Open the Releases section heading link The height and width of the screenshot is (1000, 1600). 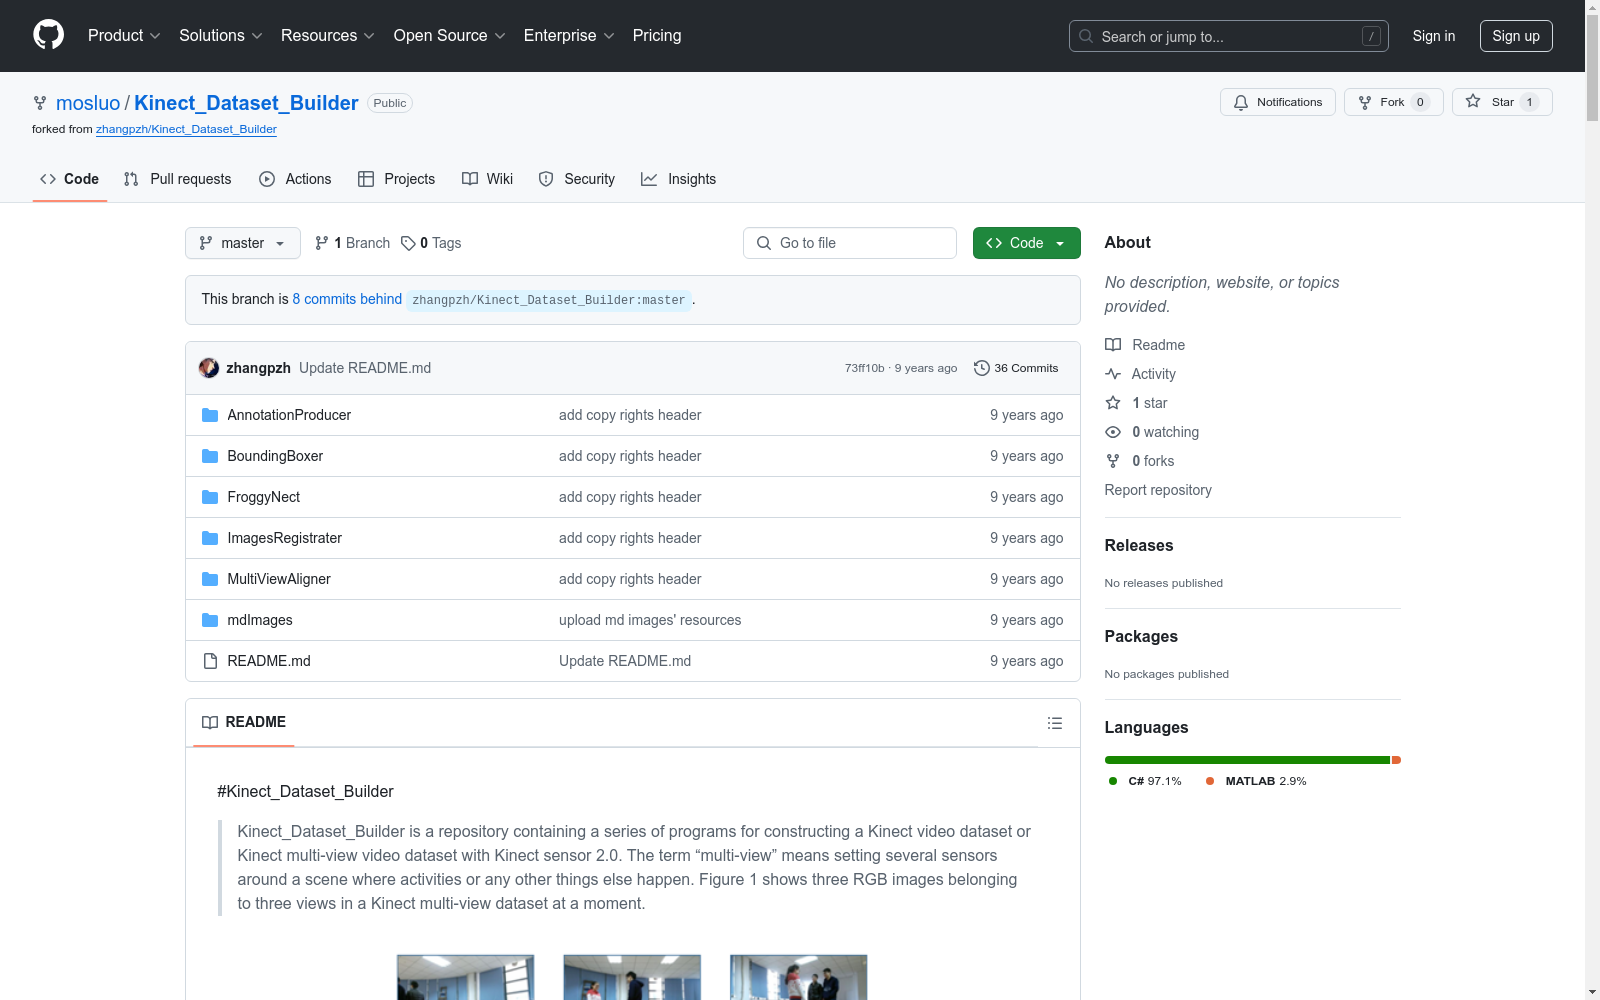1139,545
